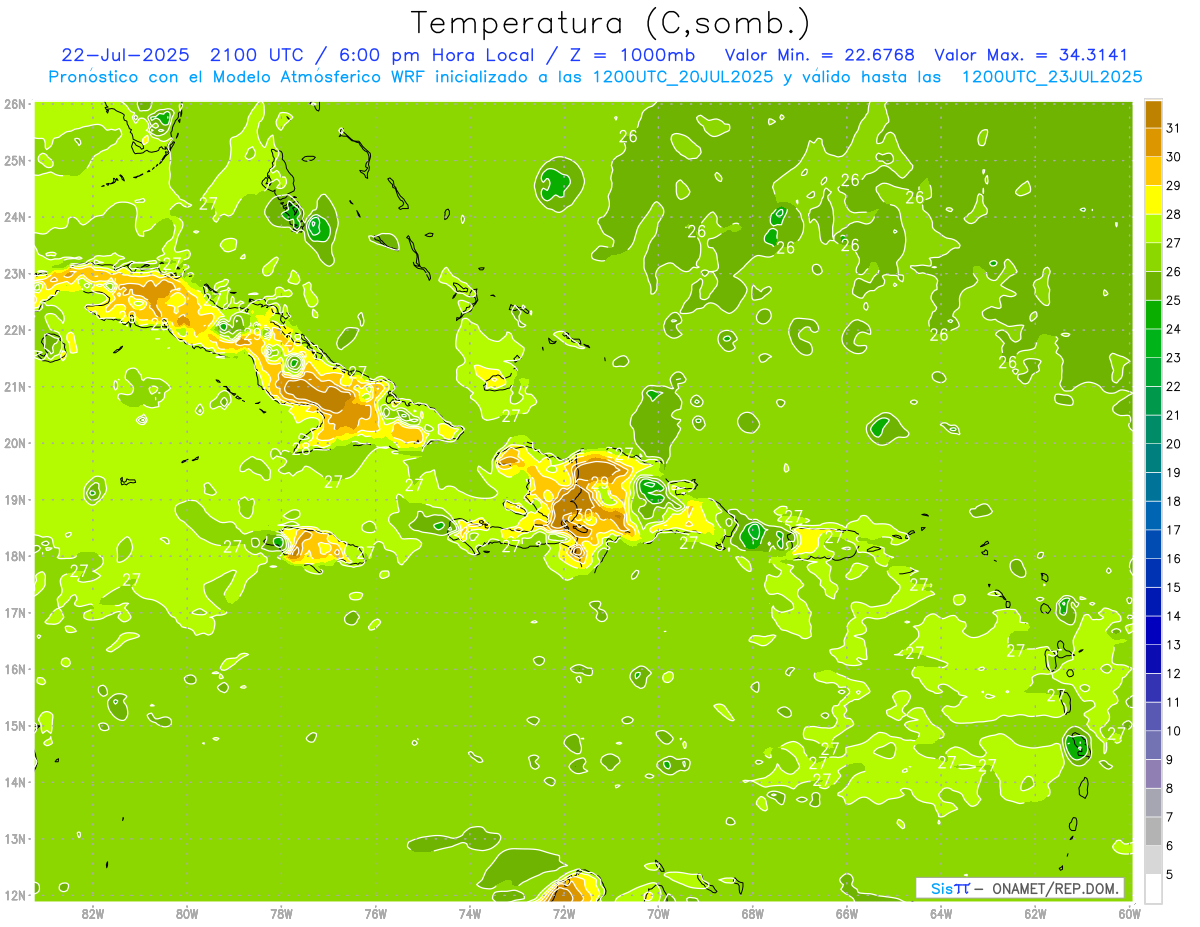Click the "Valor Max. = 34.3141" text

coord(1032,55)
